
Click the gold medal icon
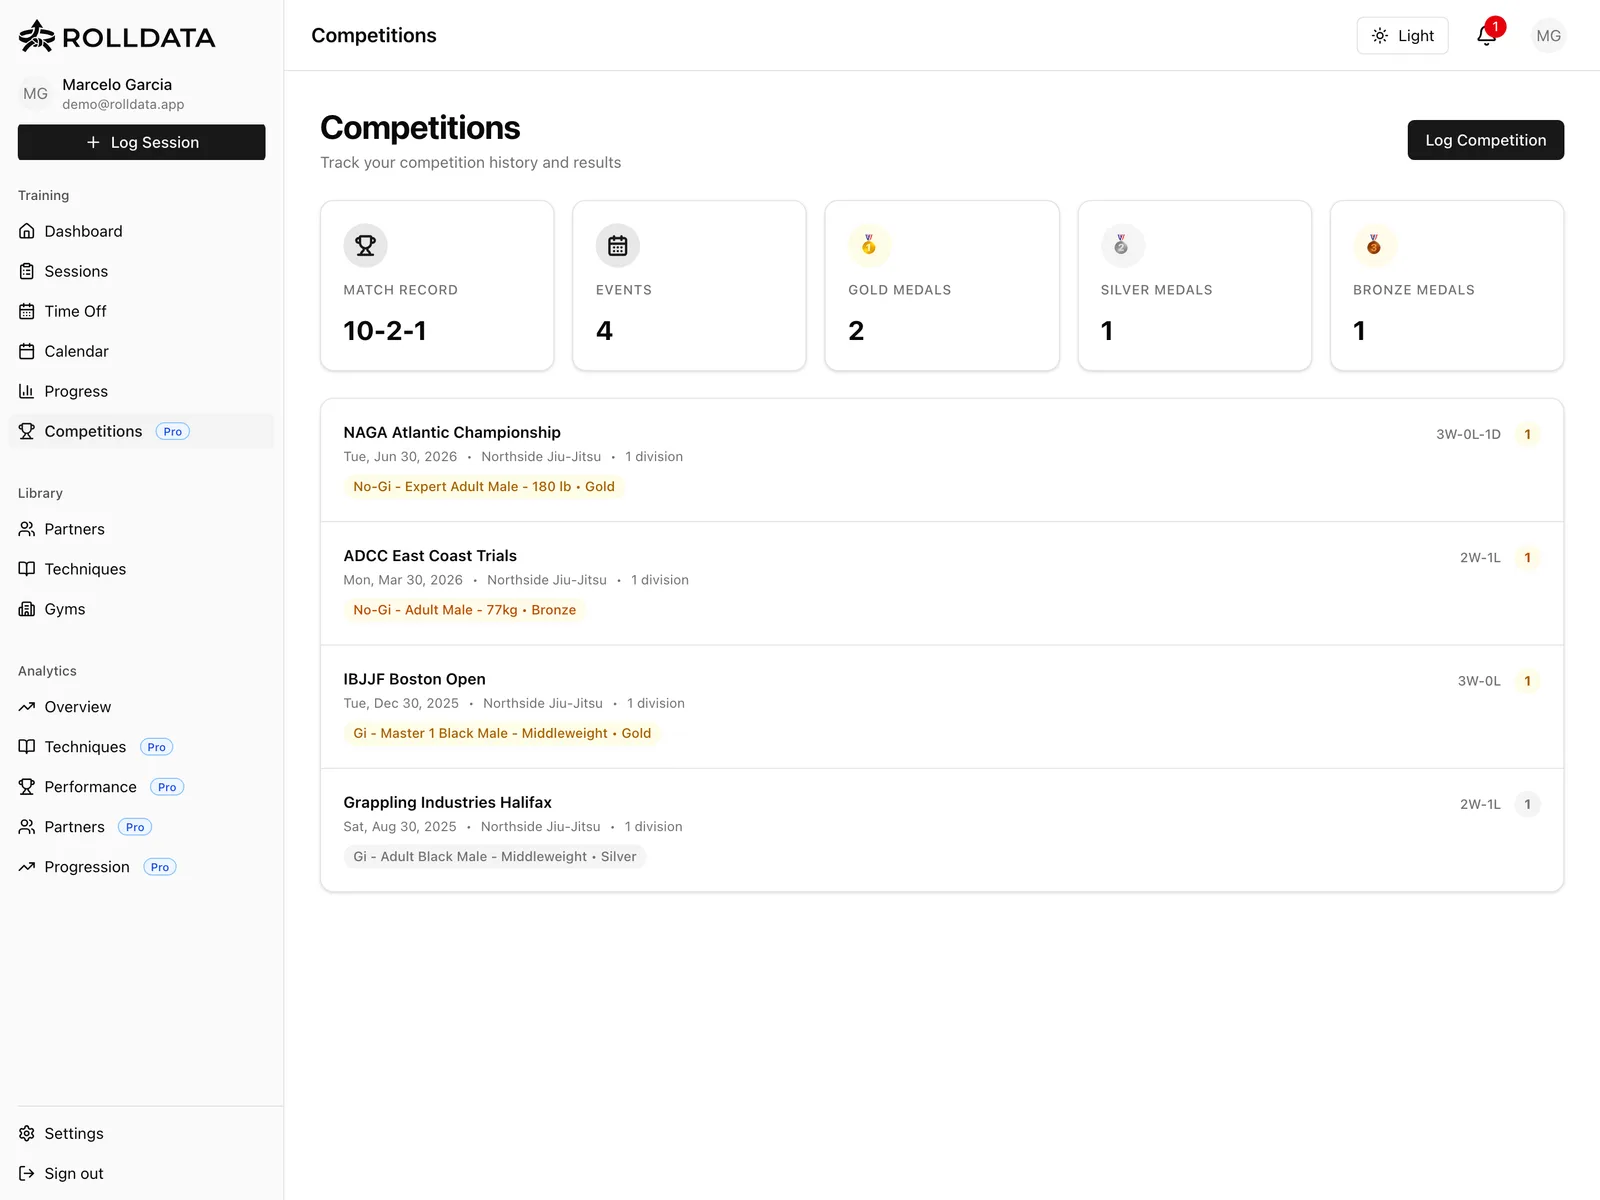pyautogui.click(x=869, y=245)
